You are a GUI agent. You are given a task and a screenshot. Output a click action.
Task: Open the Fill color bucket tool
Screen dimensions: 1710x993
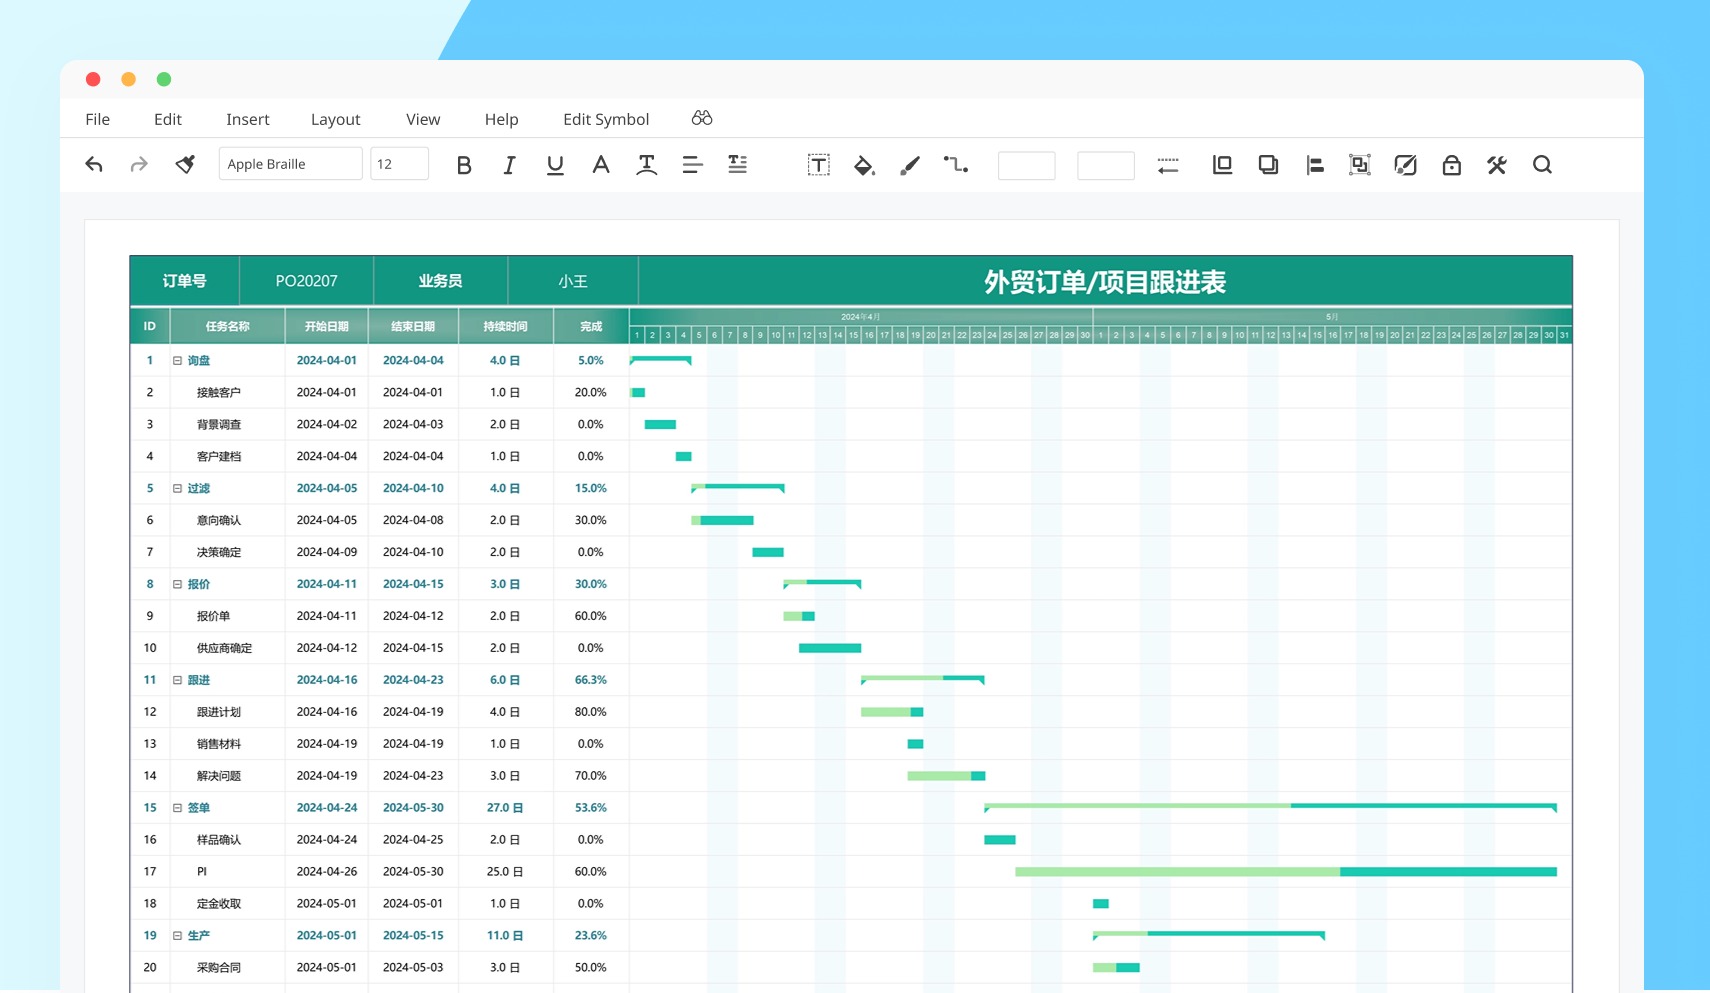point(864,165)
